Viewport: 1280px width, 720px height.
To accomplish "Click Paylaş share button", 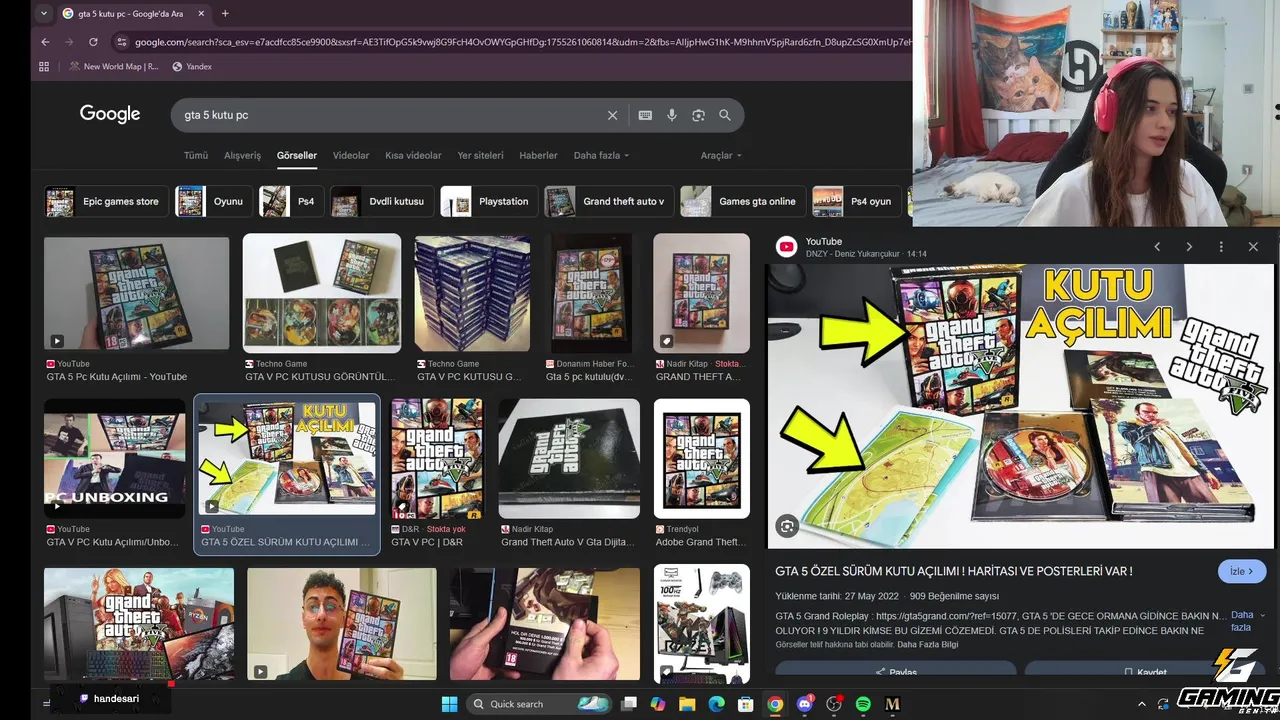I will [x=896, y=672].
